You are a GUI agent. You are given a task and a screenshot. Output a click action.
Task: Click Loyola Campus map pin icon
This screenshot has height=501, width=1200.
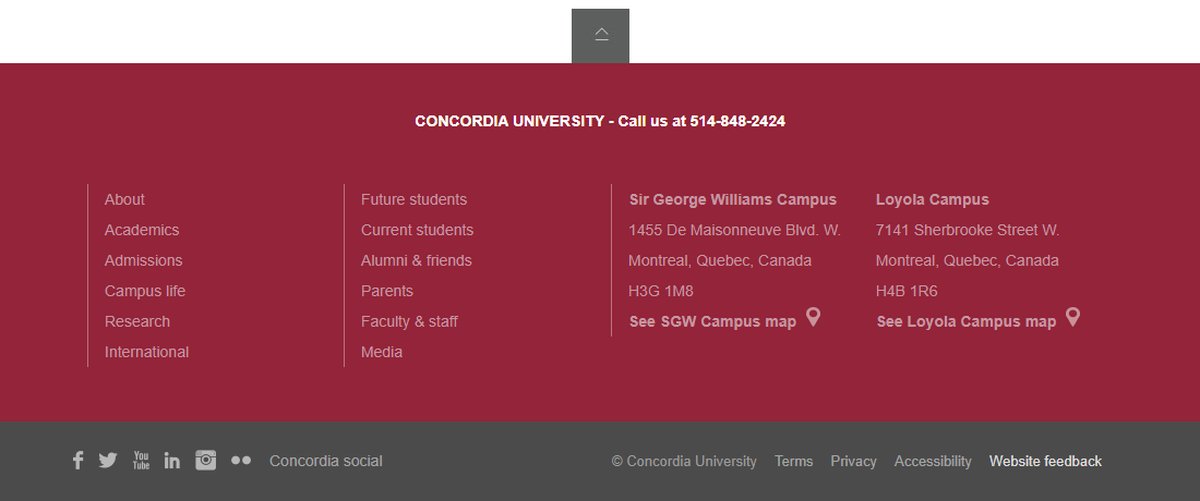tap(1073, 318)
